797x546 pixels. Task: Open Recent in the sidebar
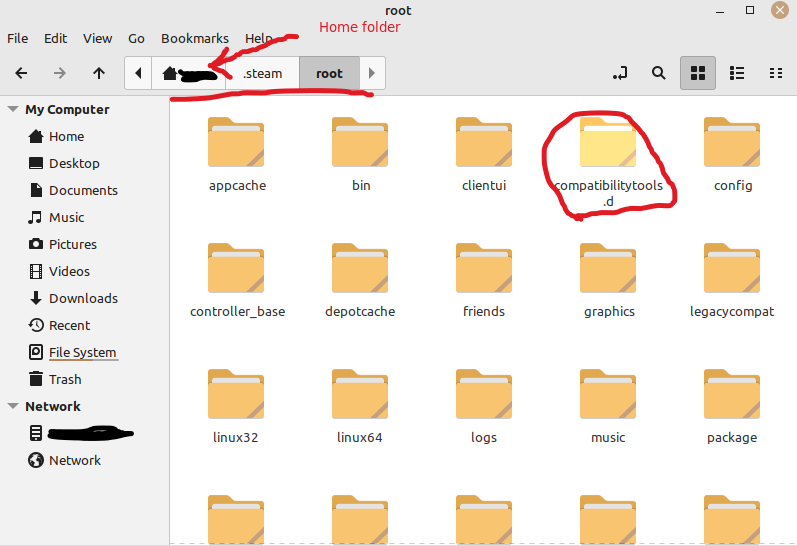[x=59, y=325]
